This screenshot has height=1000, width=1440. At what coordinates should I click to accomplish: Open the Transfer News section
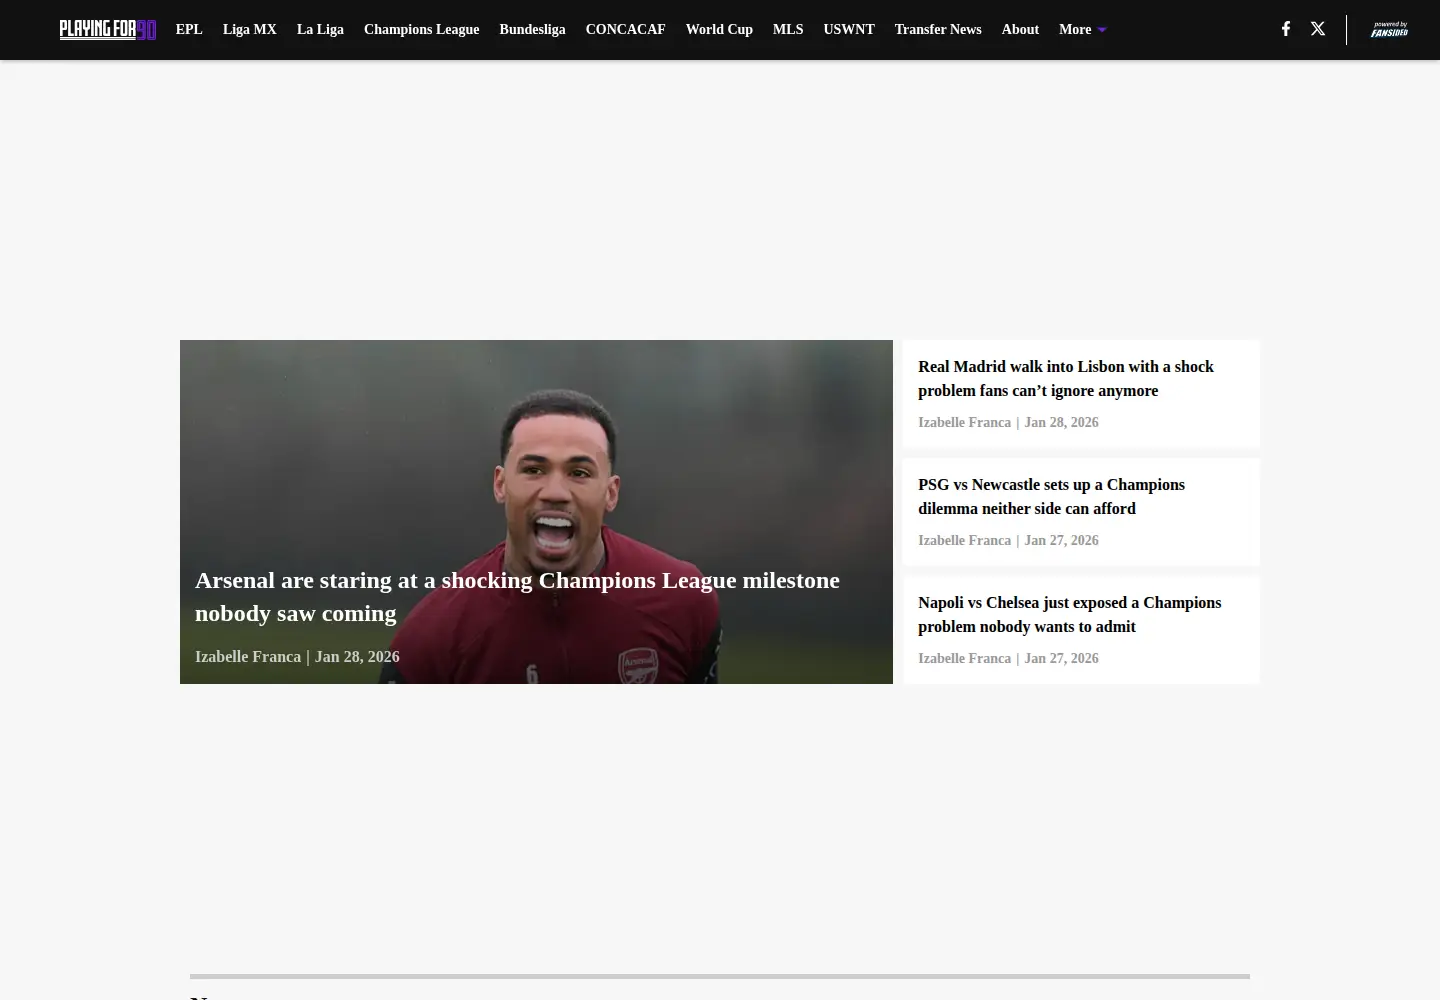(x=938, y=30)
